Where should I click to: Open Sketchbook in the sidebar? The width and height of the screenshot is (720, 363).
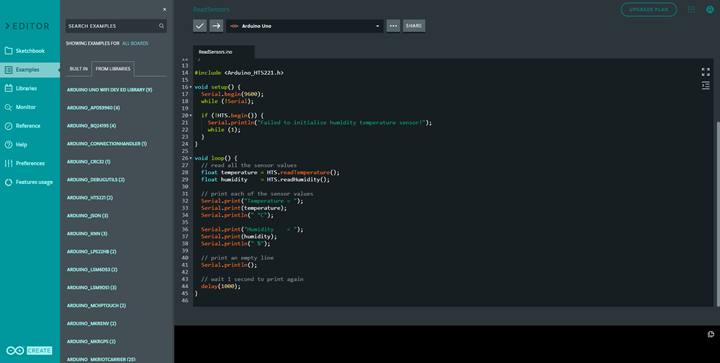30,51
